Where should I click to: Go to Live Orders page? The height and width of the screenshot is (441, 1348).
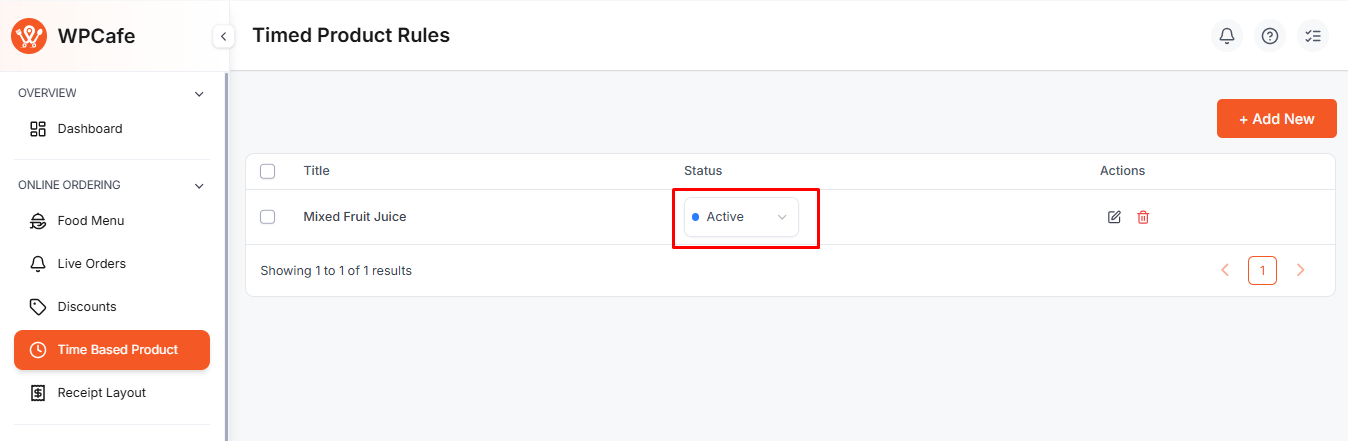tap(91, 264)
